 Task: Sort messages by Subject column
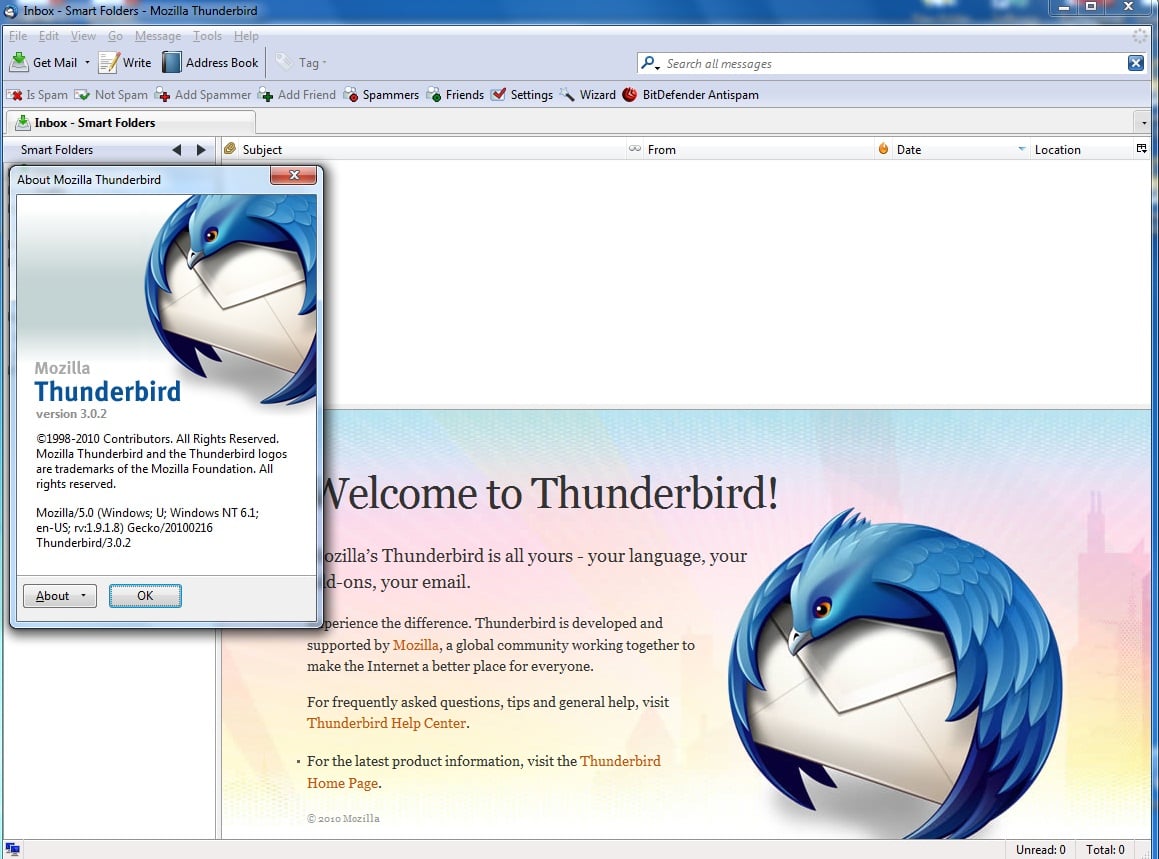click(x=432, y=149)
